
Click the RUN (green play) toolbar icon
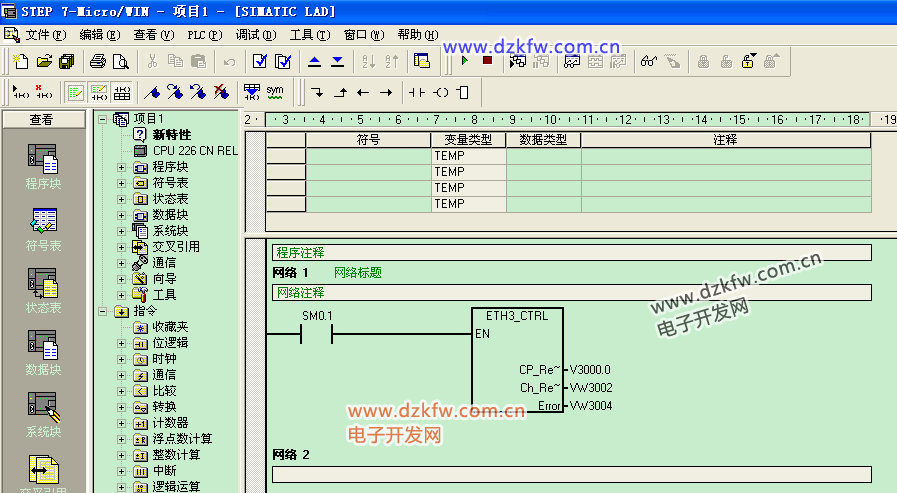point(465,61)
